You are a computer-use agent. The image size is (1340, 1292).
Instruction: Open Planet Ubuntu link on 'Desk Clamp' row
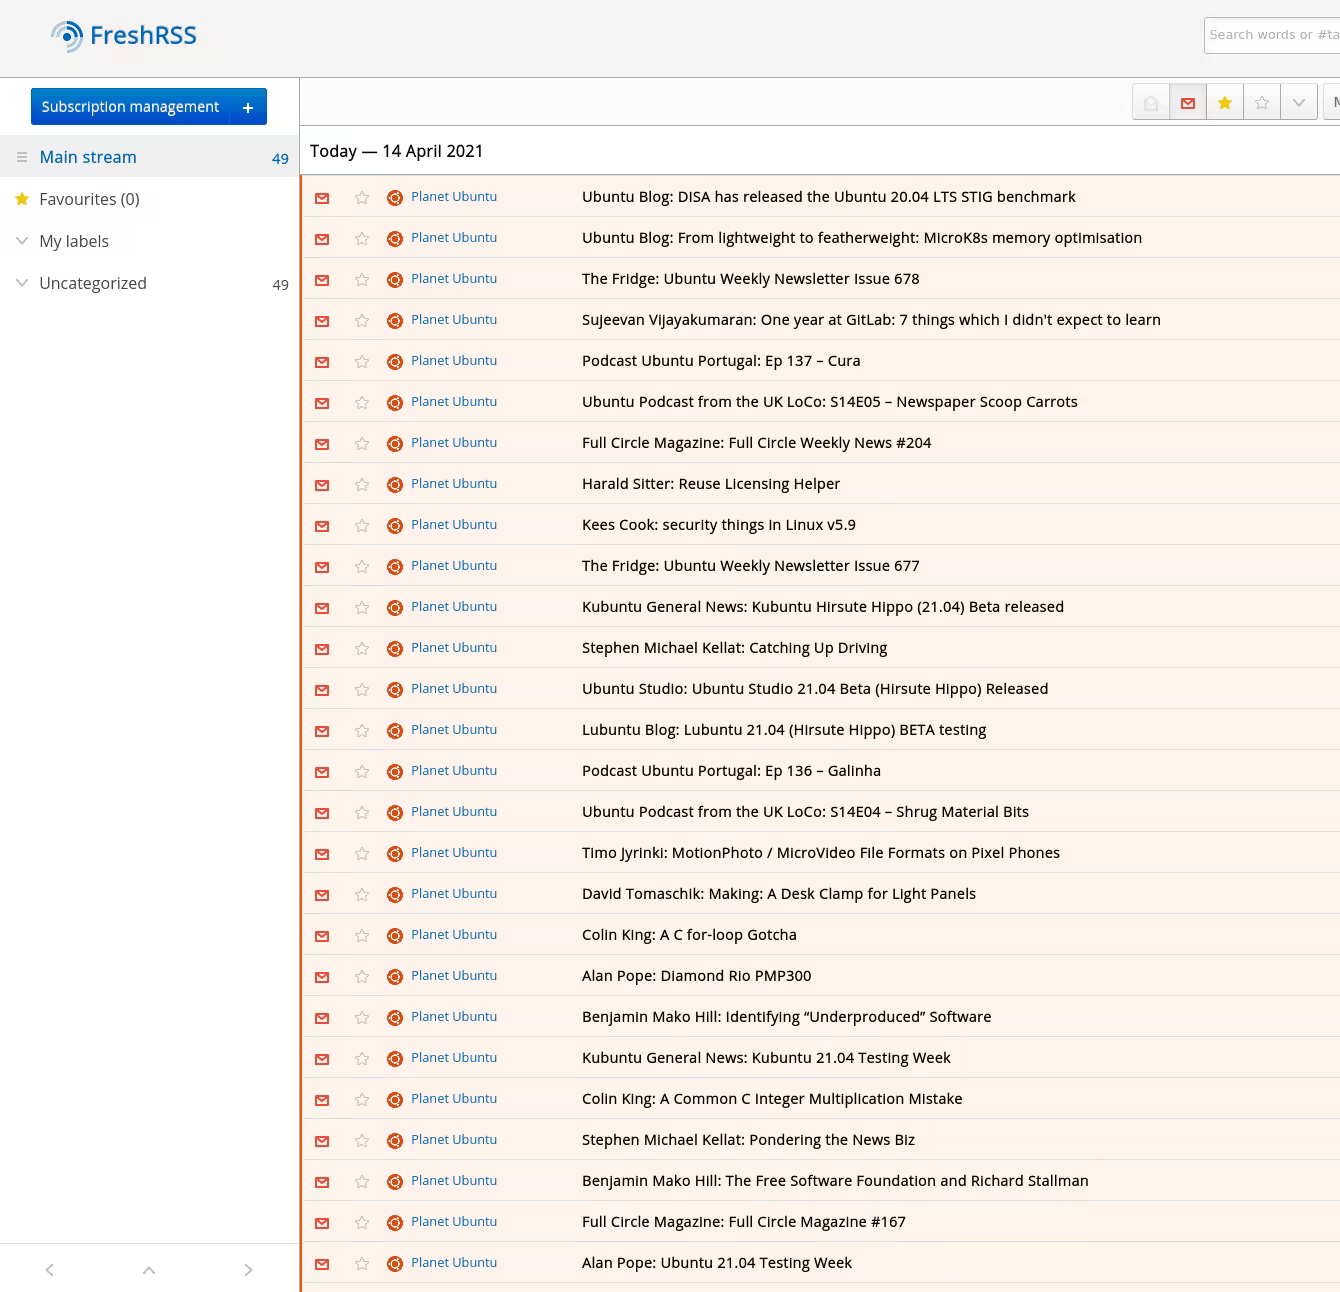click(x=454, y=893)
